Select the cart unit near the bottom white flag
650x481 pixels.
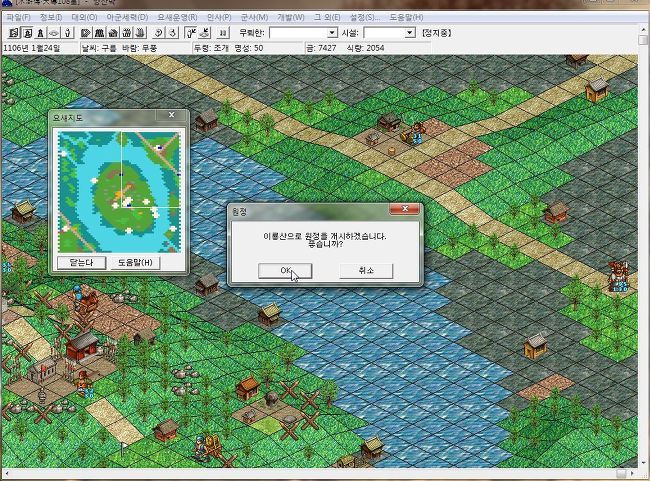[209, 448]
